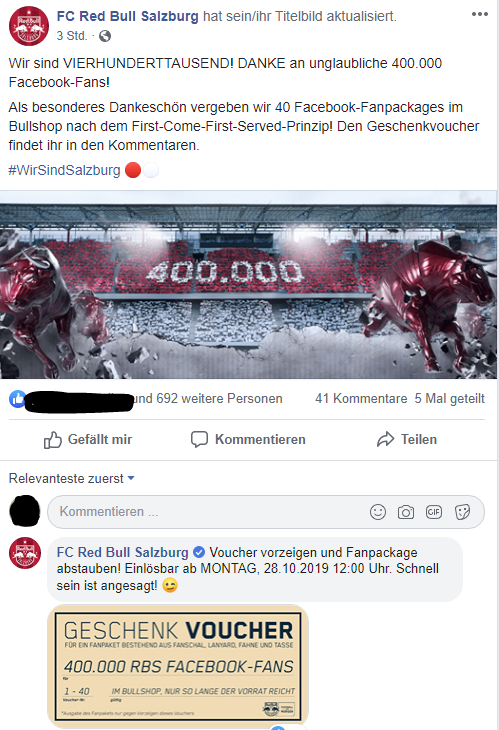Click the FC Red Bull Salzburg profile logo
Screen dimensions: 499x730
coord(29,26)
